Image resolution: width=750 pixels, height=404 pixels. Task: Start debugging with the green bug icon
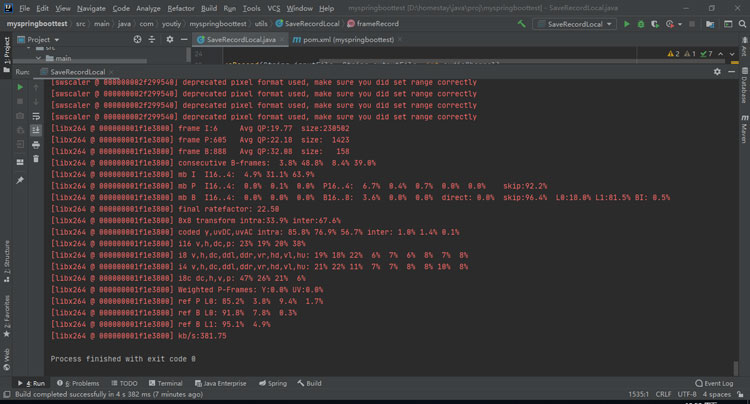click(x=641, y=24)
